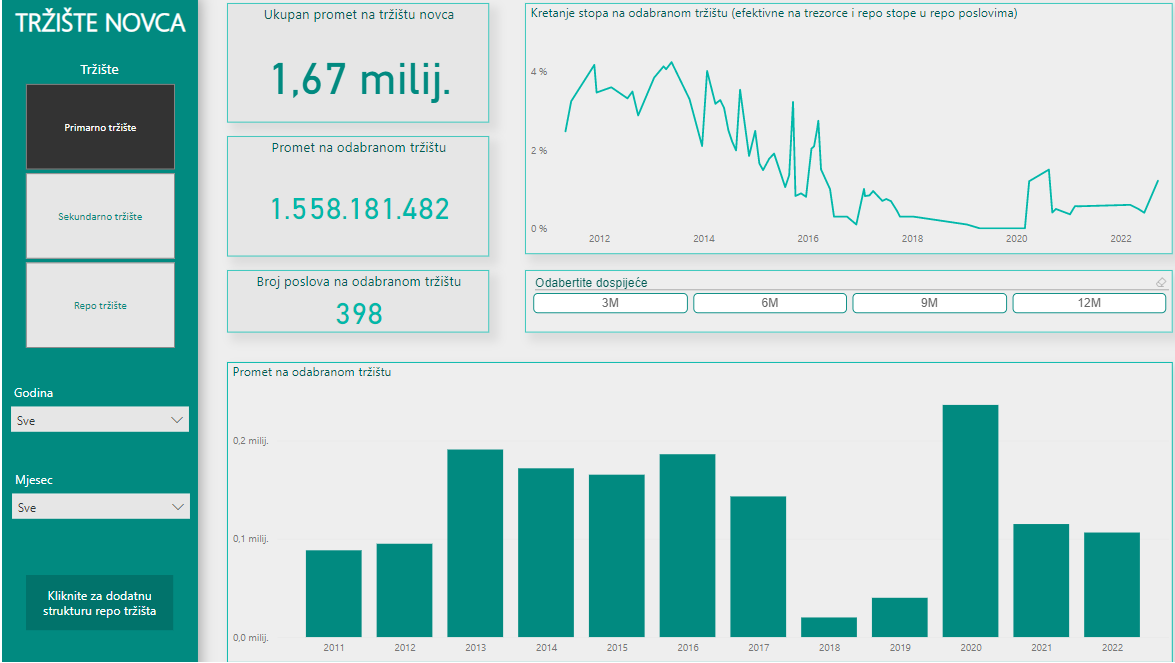Viewport: 1175px width, 663px height.
Task: Select the 6M maturity option
Action: click(x=770, y=303)
